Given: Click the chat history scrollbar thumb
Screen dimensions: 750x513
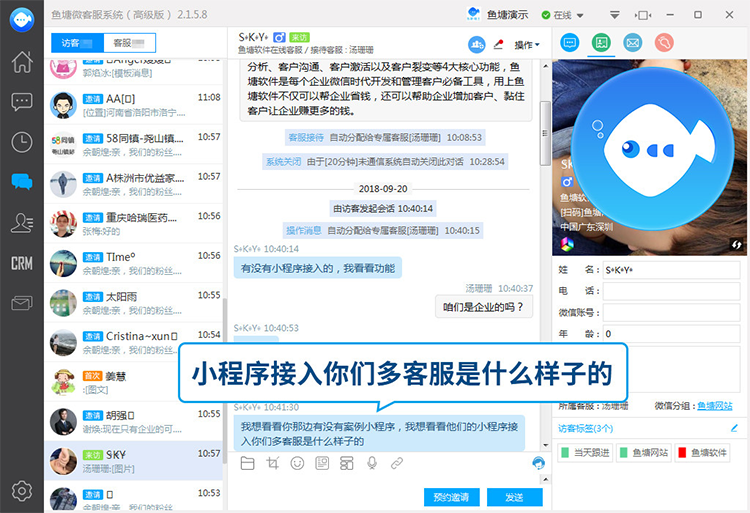Looking at the screenshot, I should coord(545,133).
